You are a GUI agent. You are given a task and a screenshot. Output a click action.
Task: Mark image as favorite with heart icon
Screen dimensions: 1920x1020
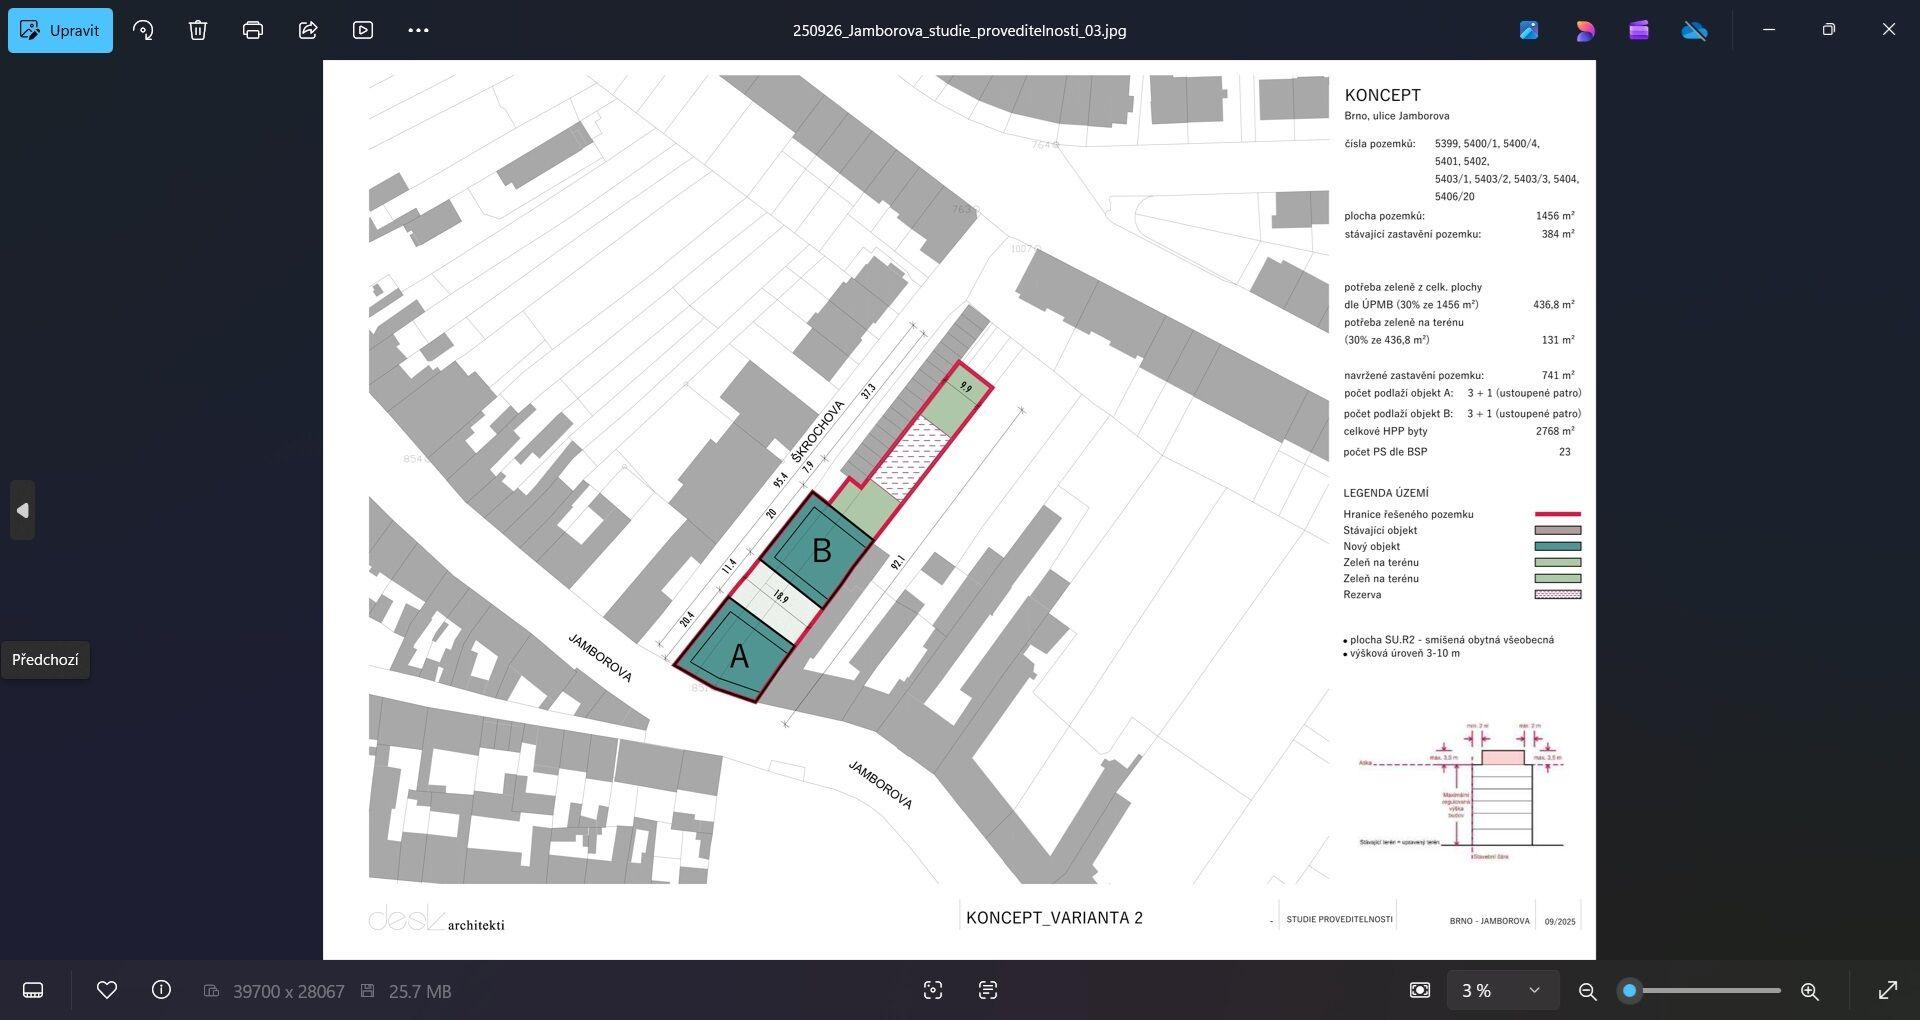(x=107, y=990)
